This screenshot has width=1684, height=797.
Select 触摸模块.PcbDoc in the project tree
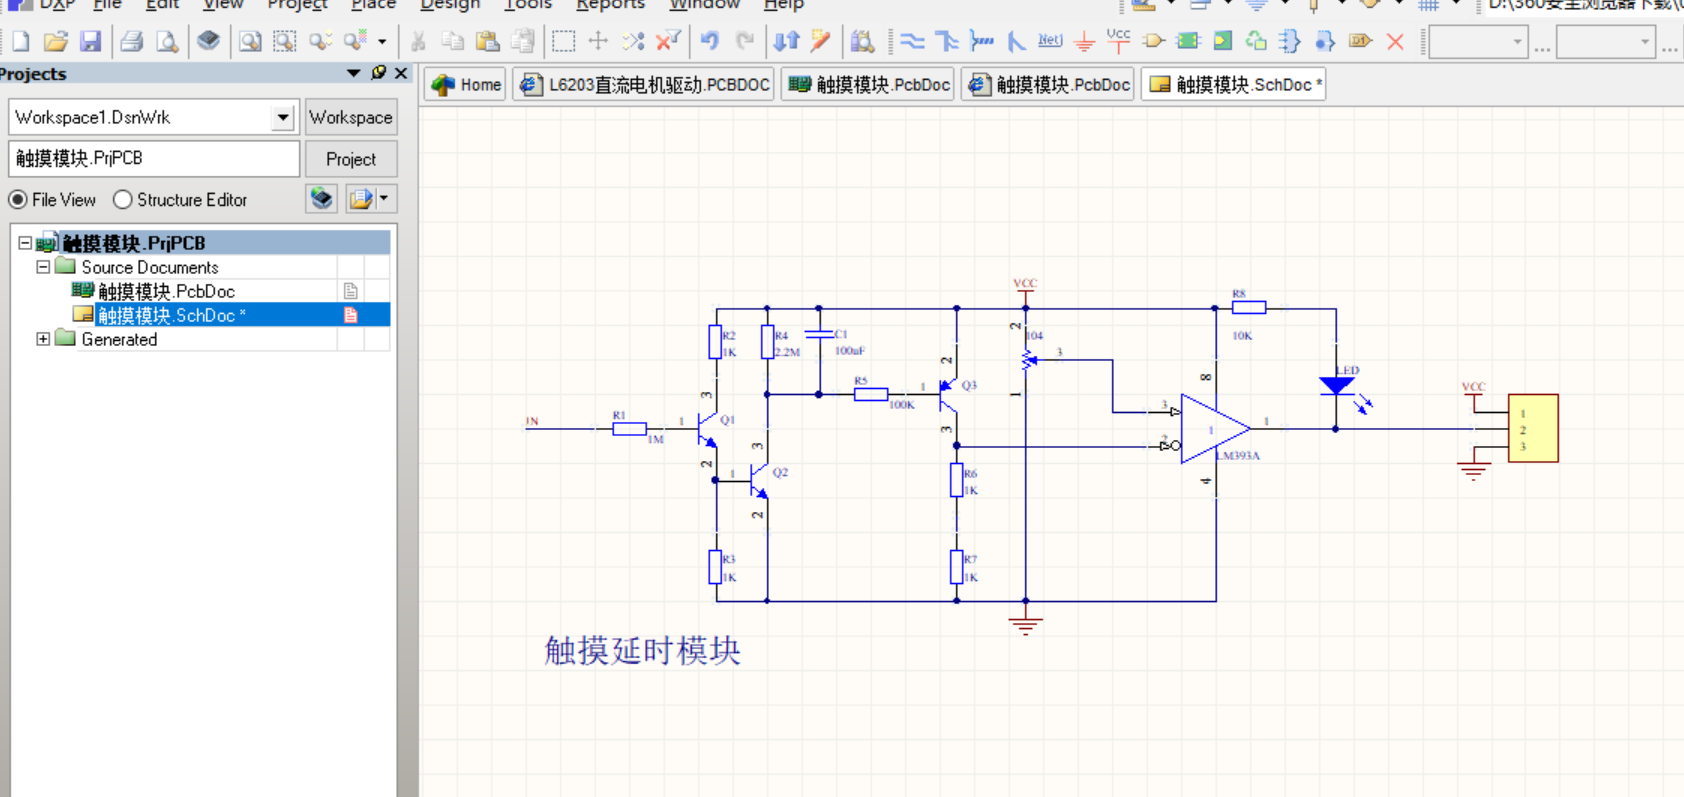pyautogui.click(x=166, y=291)
